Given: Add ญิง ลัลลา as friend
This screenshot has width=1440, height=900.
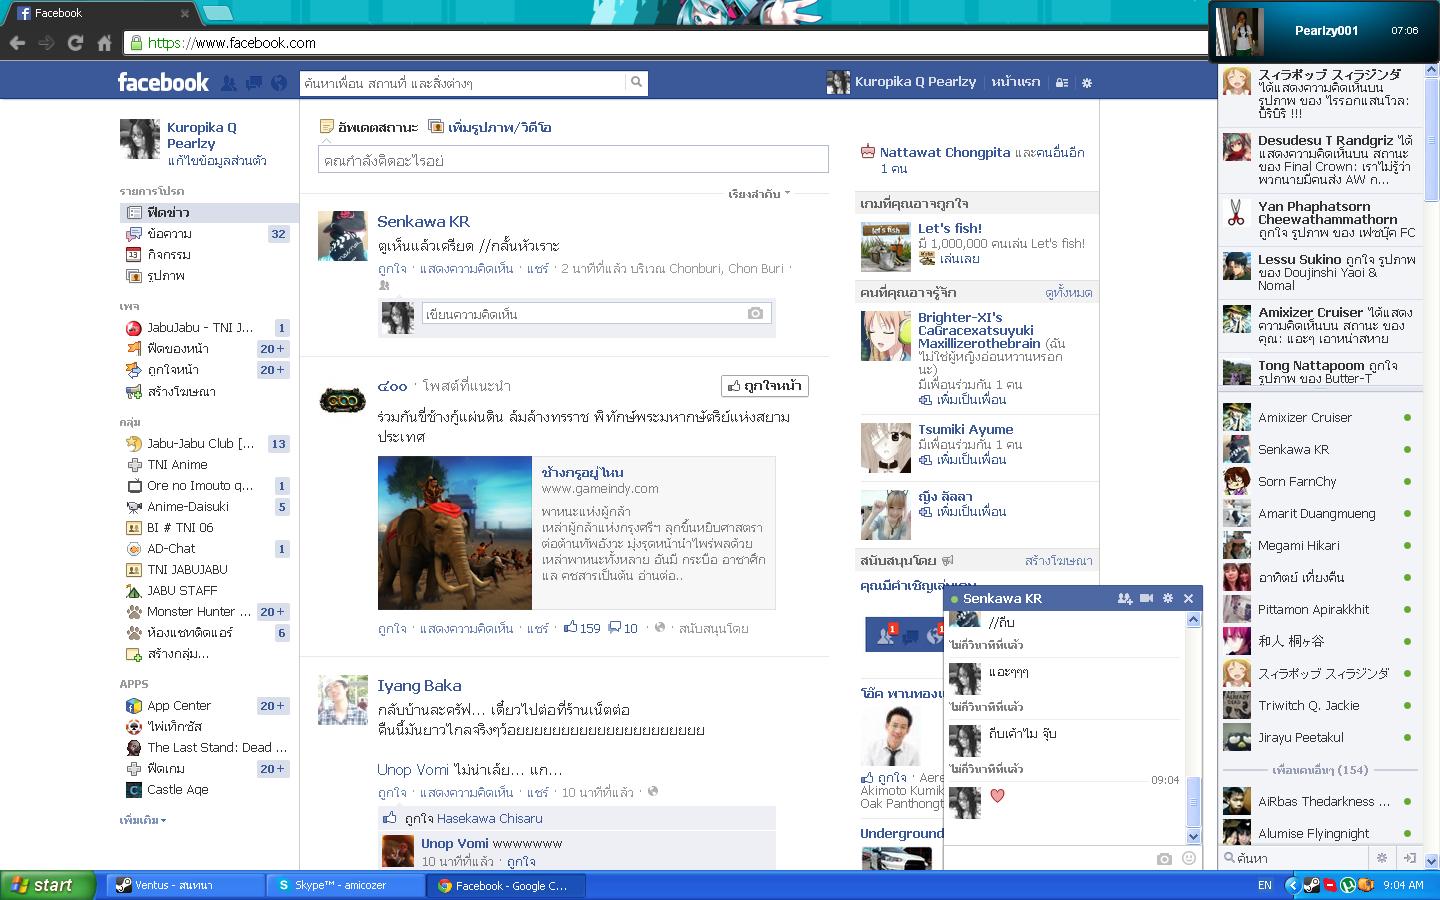Looking at the screenshot, I should click(x=964, y=512).
